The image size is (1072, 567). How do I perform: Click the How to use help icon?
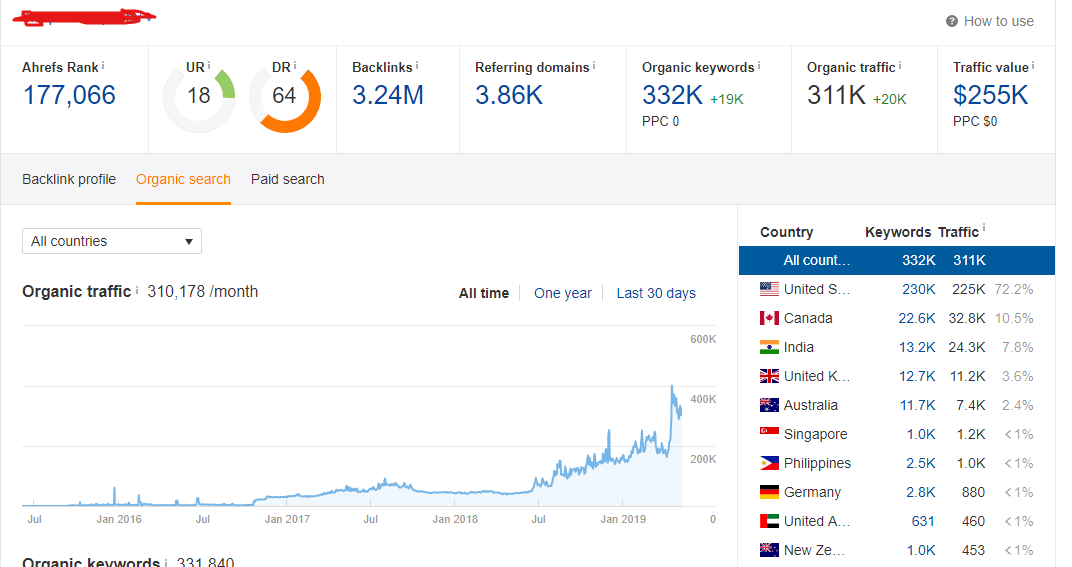952,21
